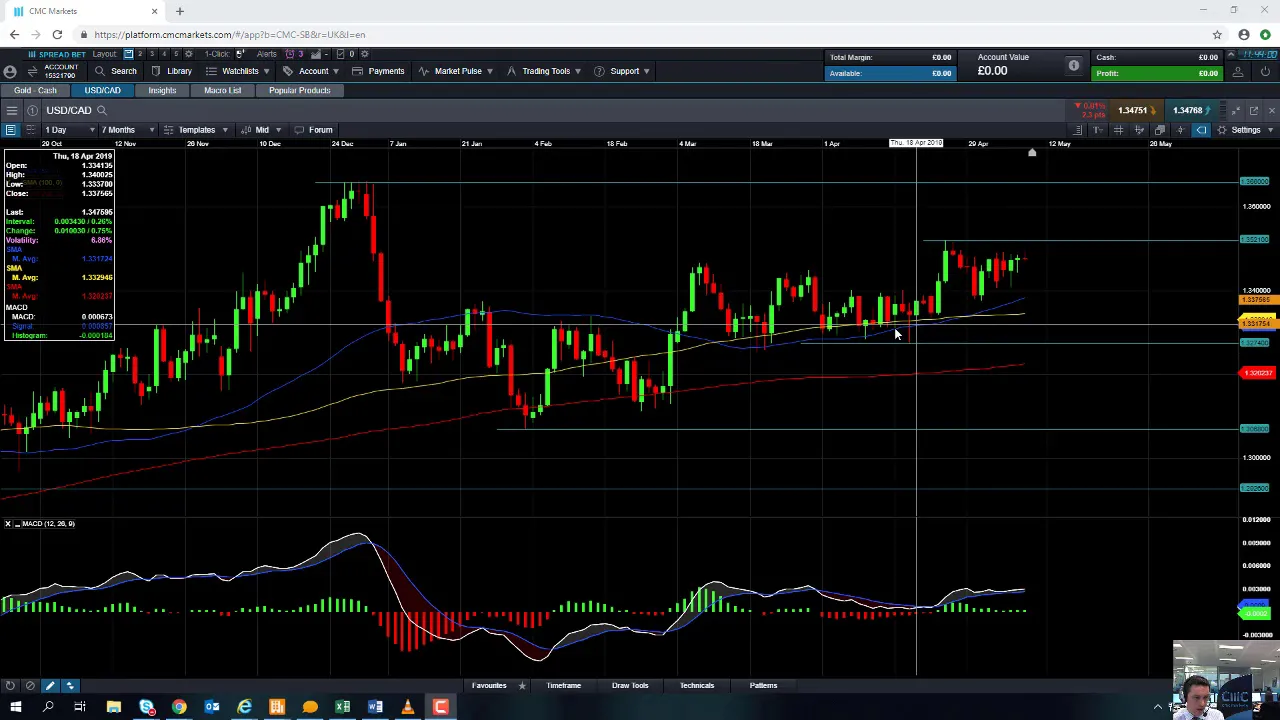Image resolution: width=1280 pixels, height=720 pixels.
Task: Click the USD/CAD search magnifier
Action: tap(101, 110)
